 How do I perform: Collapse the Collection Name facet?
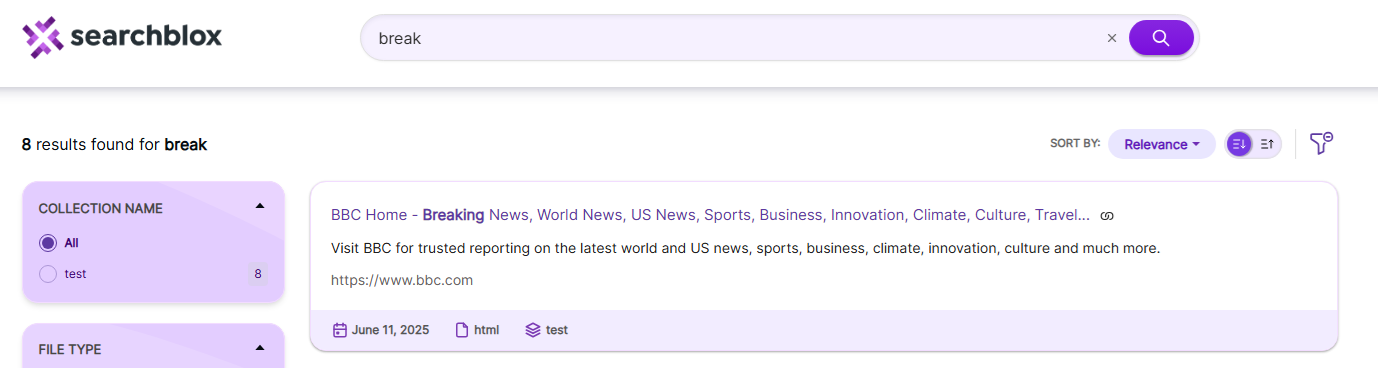260,207
